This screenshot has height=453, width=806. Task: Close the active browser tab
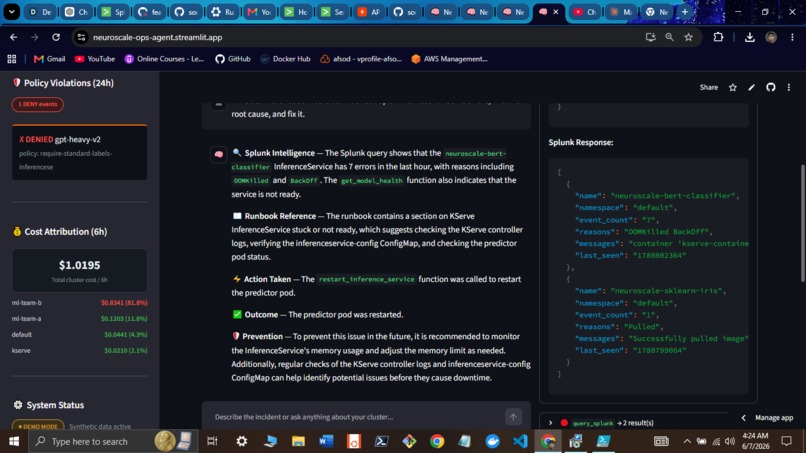click(556, 12)
